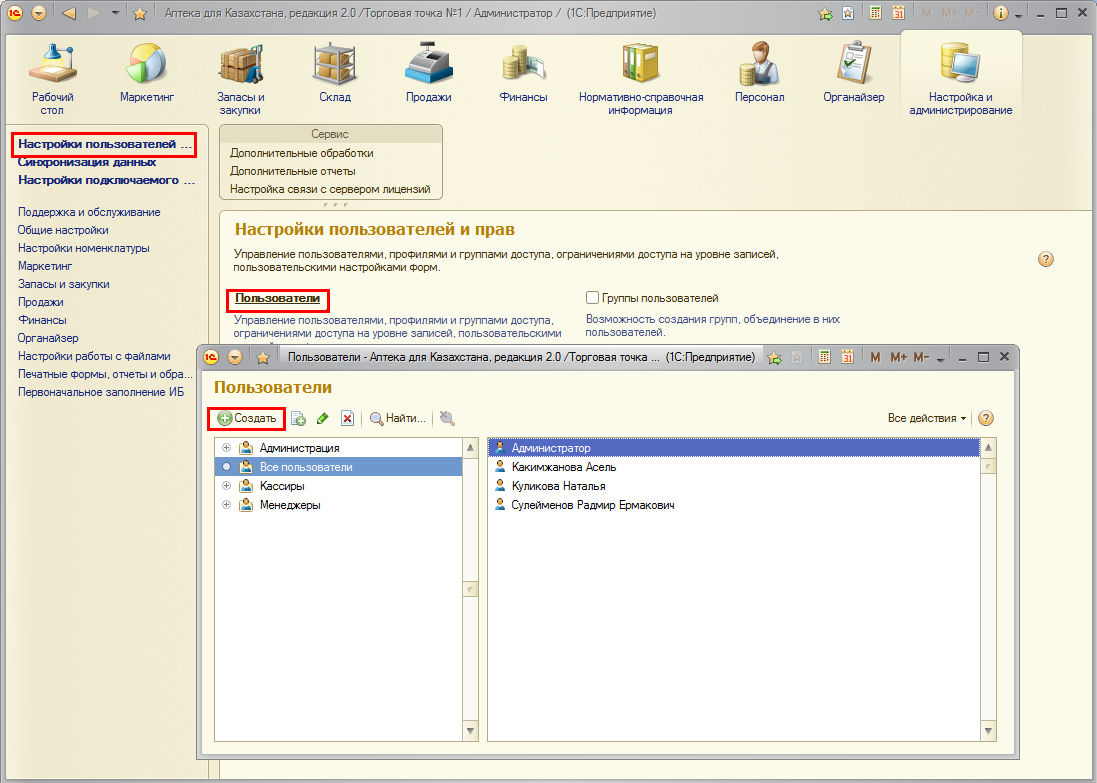Click the copy user icon next to Создать
Screen dimensions: 1097x783
tap(298, 419)
